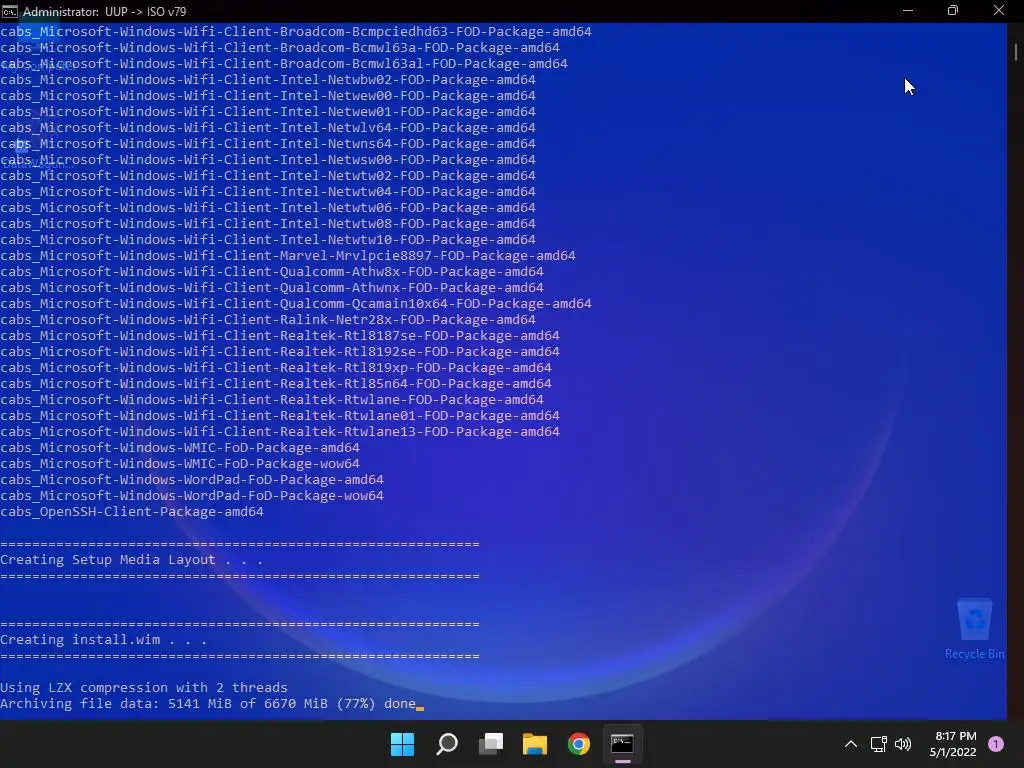
Task: Click the 'WordPad-FoD-Package-amd64' line
Action: [x=192, y=480]
